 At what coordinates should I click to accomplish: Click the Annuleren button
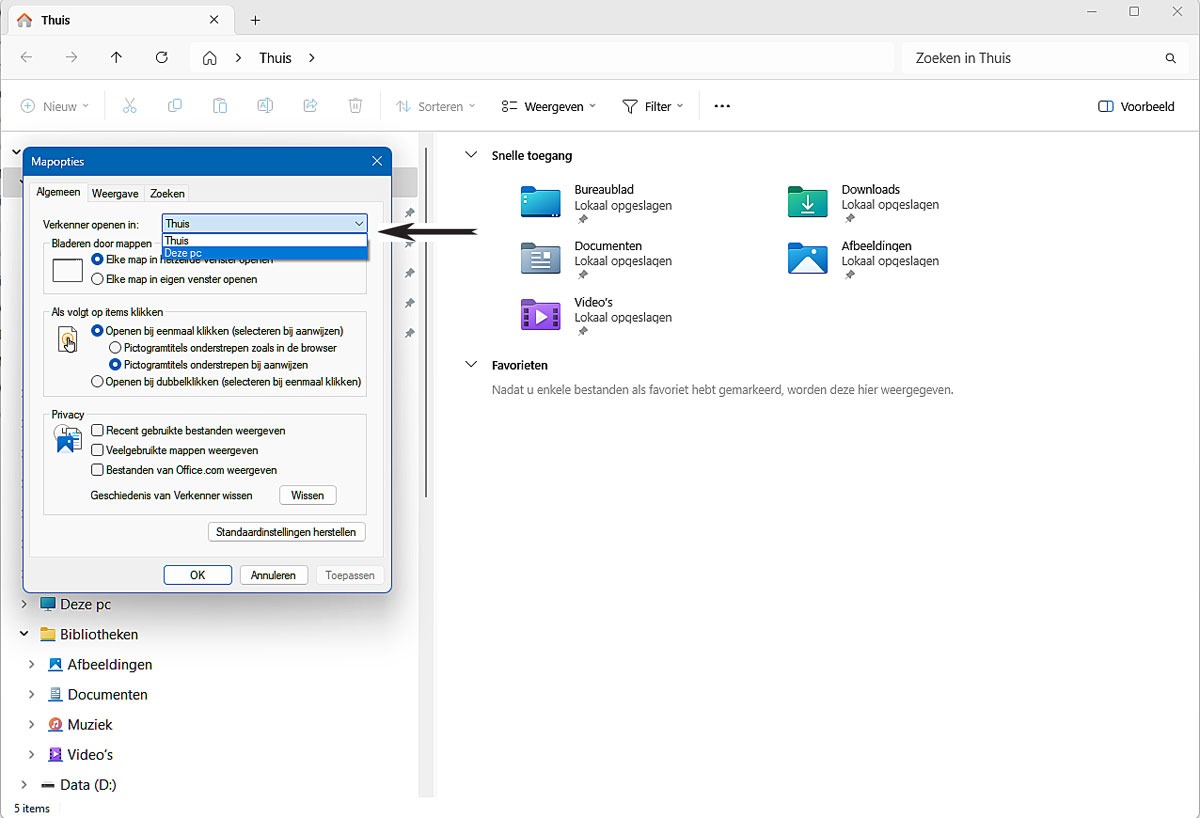(x=273, y=575)
